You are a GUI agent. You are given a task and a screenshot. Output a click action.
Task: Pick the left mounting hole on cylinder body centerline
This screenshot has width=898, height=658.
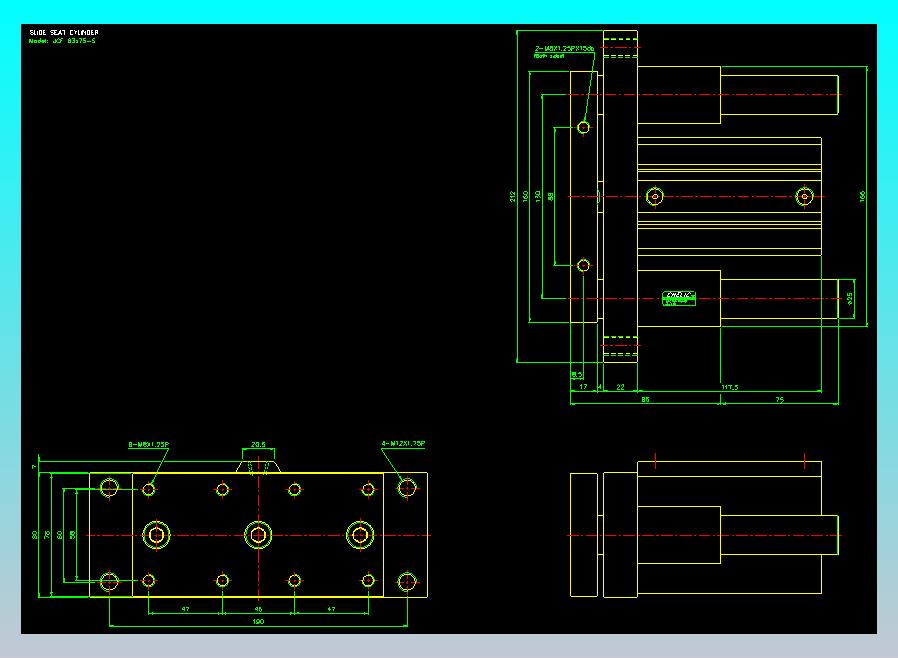point(655,196)
